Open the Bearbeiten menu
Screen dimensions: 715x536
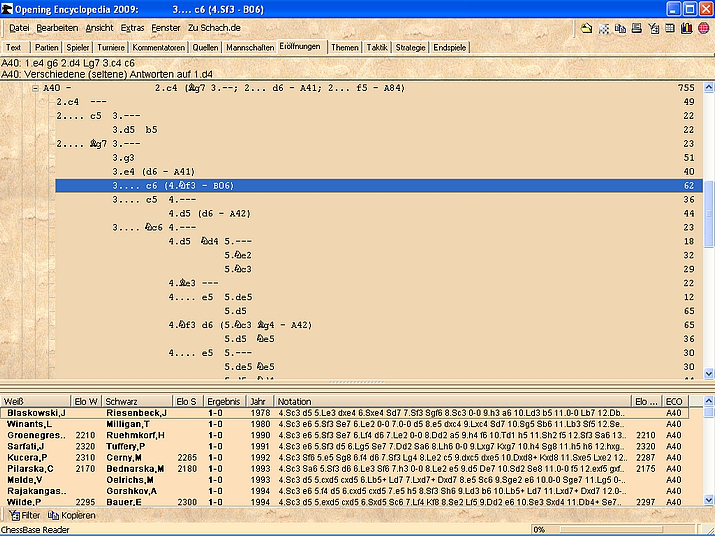[x=57, y=28]
